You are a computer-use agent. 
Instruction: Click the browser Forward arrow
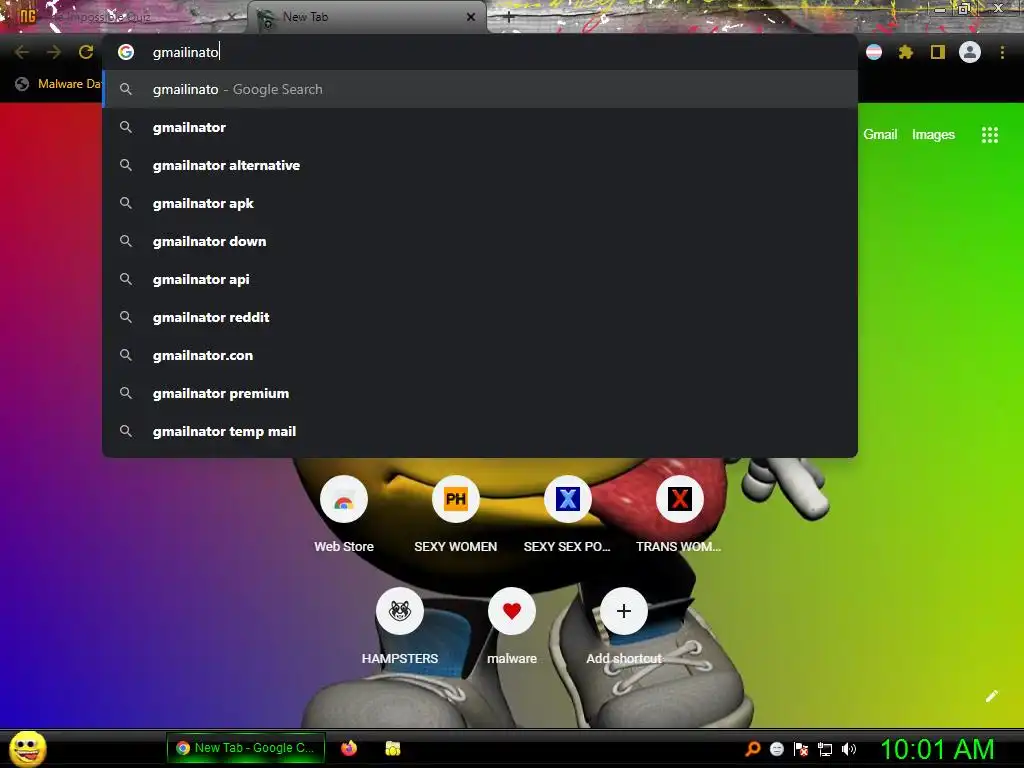click(54, 52)
